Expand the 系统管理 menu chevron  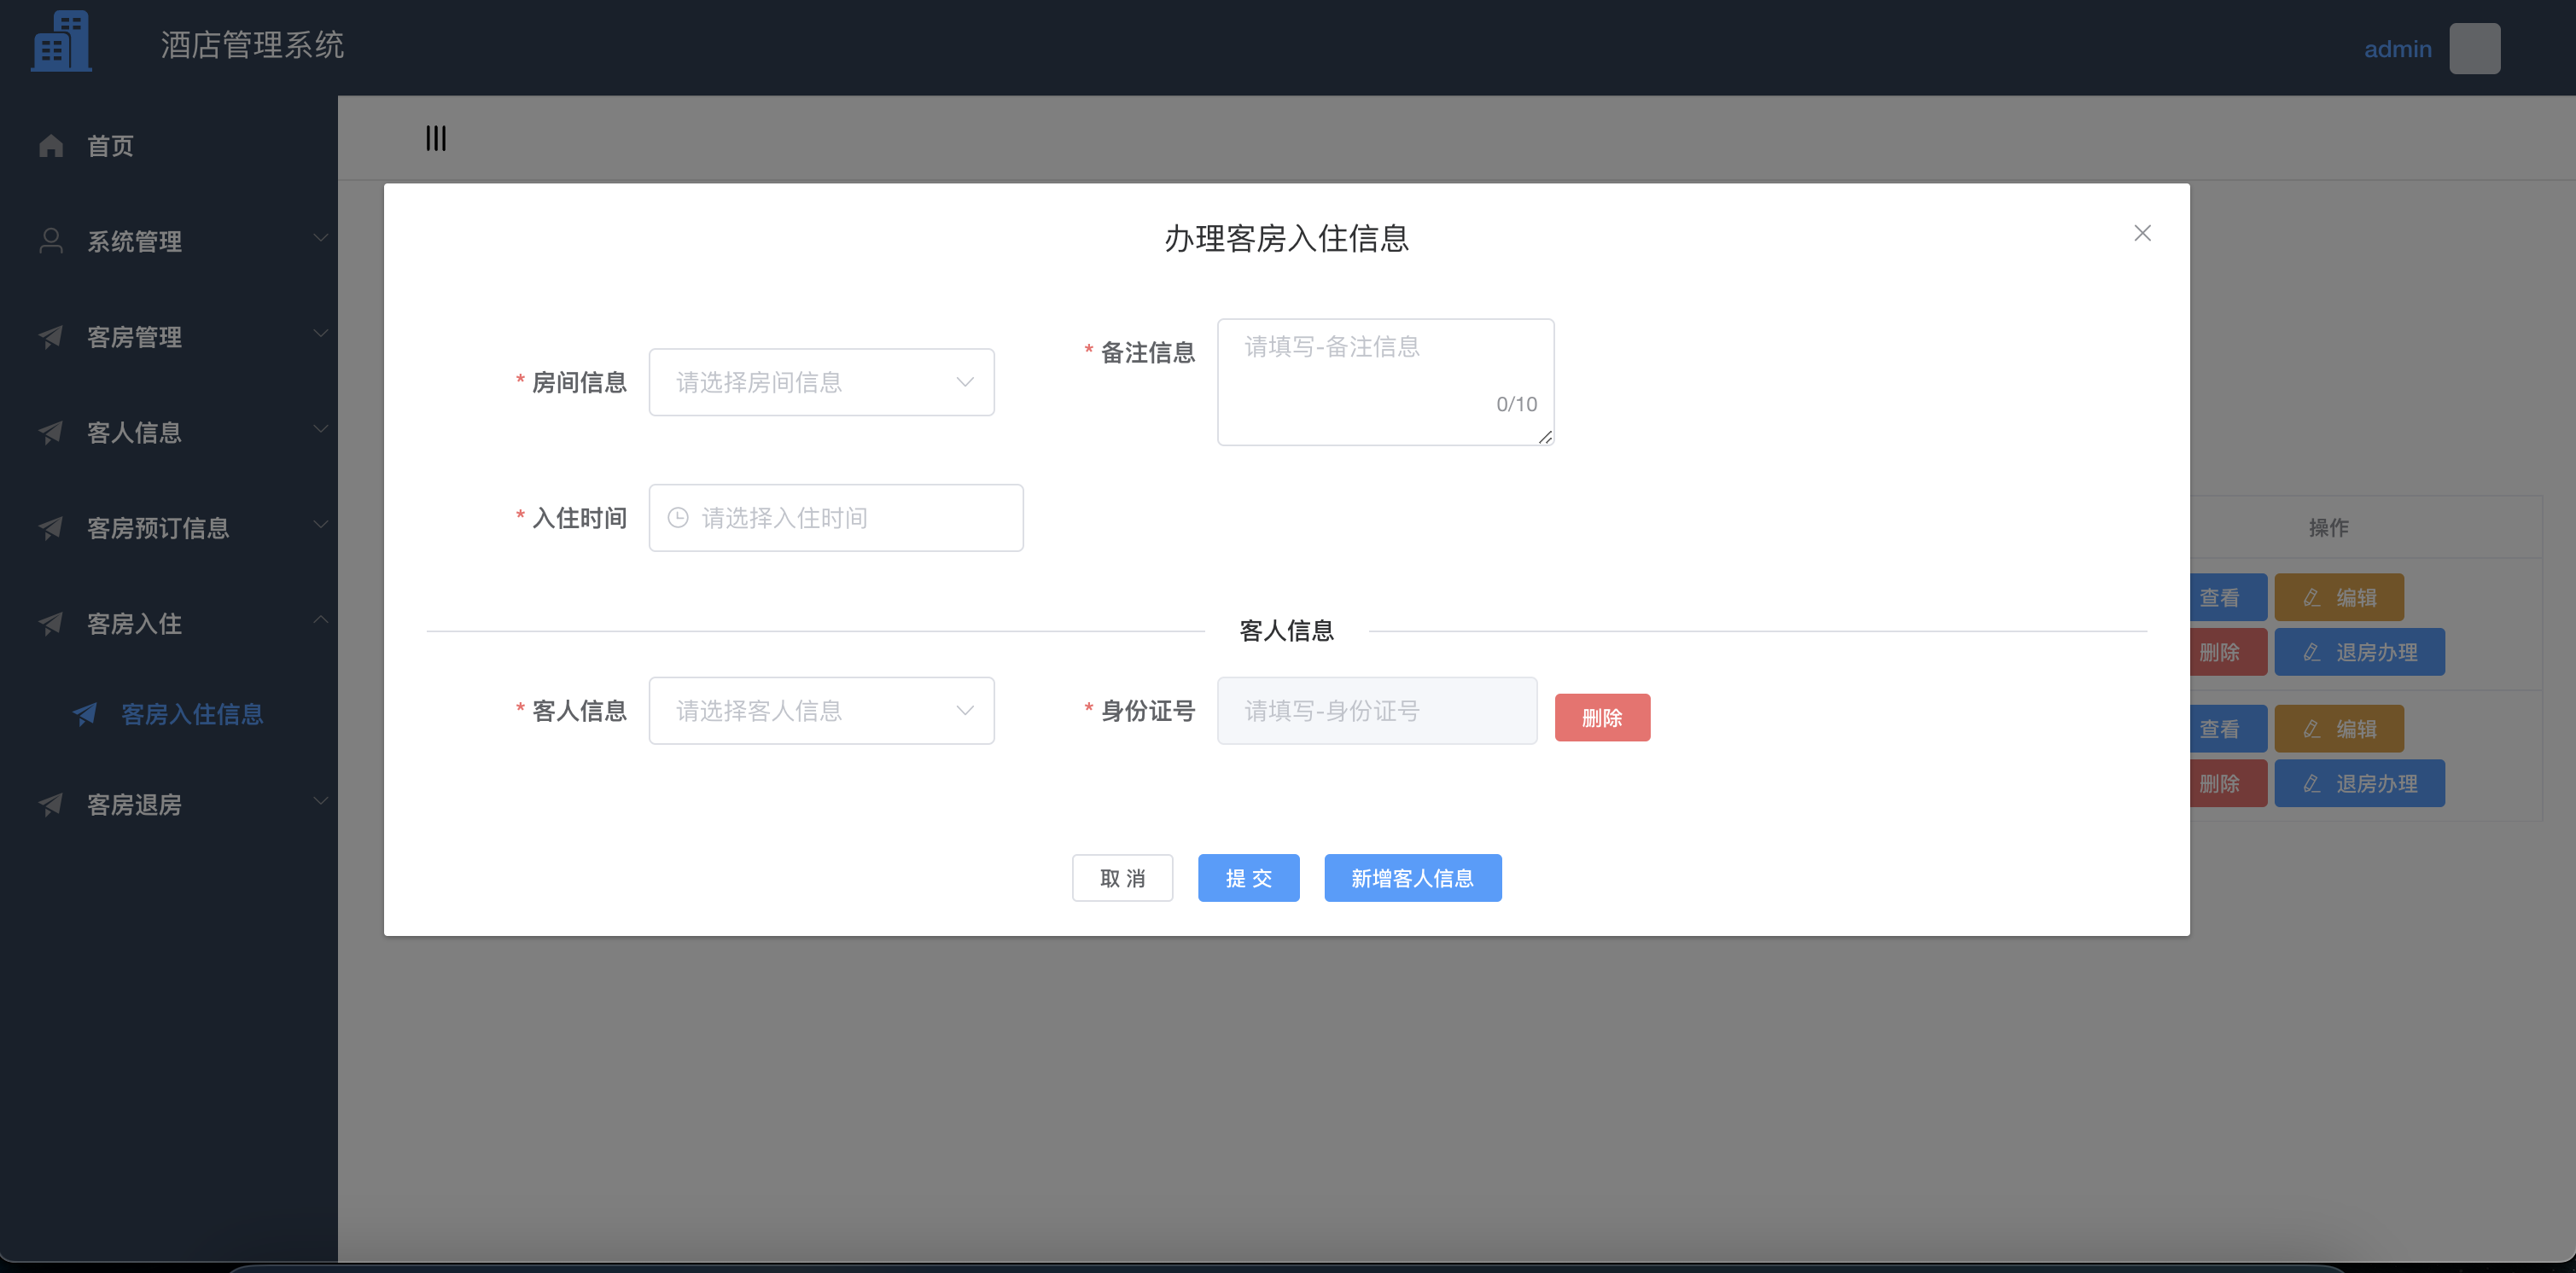320,238
